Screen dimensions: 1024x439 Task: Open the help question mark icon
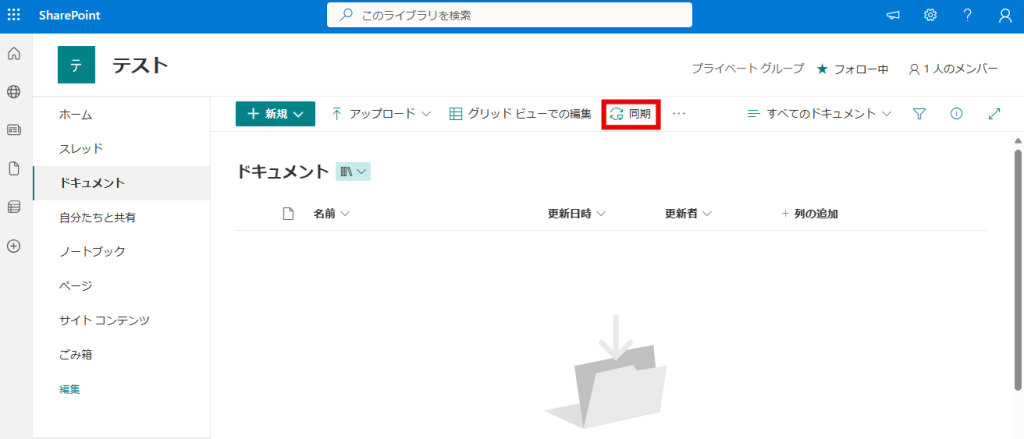click(967, 16)
